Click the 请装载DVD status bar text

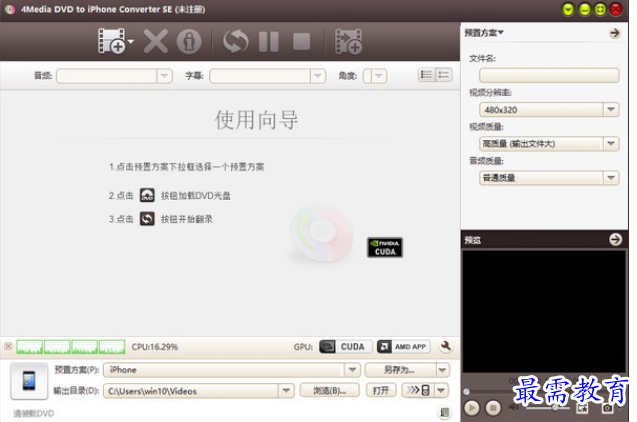[33, 413]
